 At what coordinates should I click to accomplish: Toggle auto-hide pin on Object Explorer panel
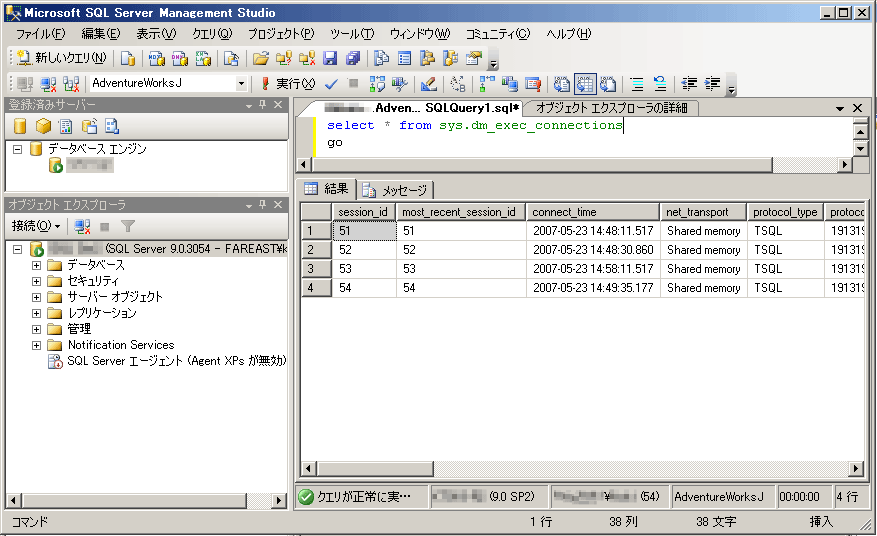(x=262, y=205)
